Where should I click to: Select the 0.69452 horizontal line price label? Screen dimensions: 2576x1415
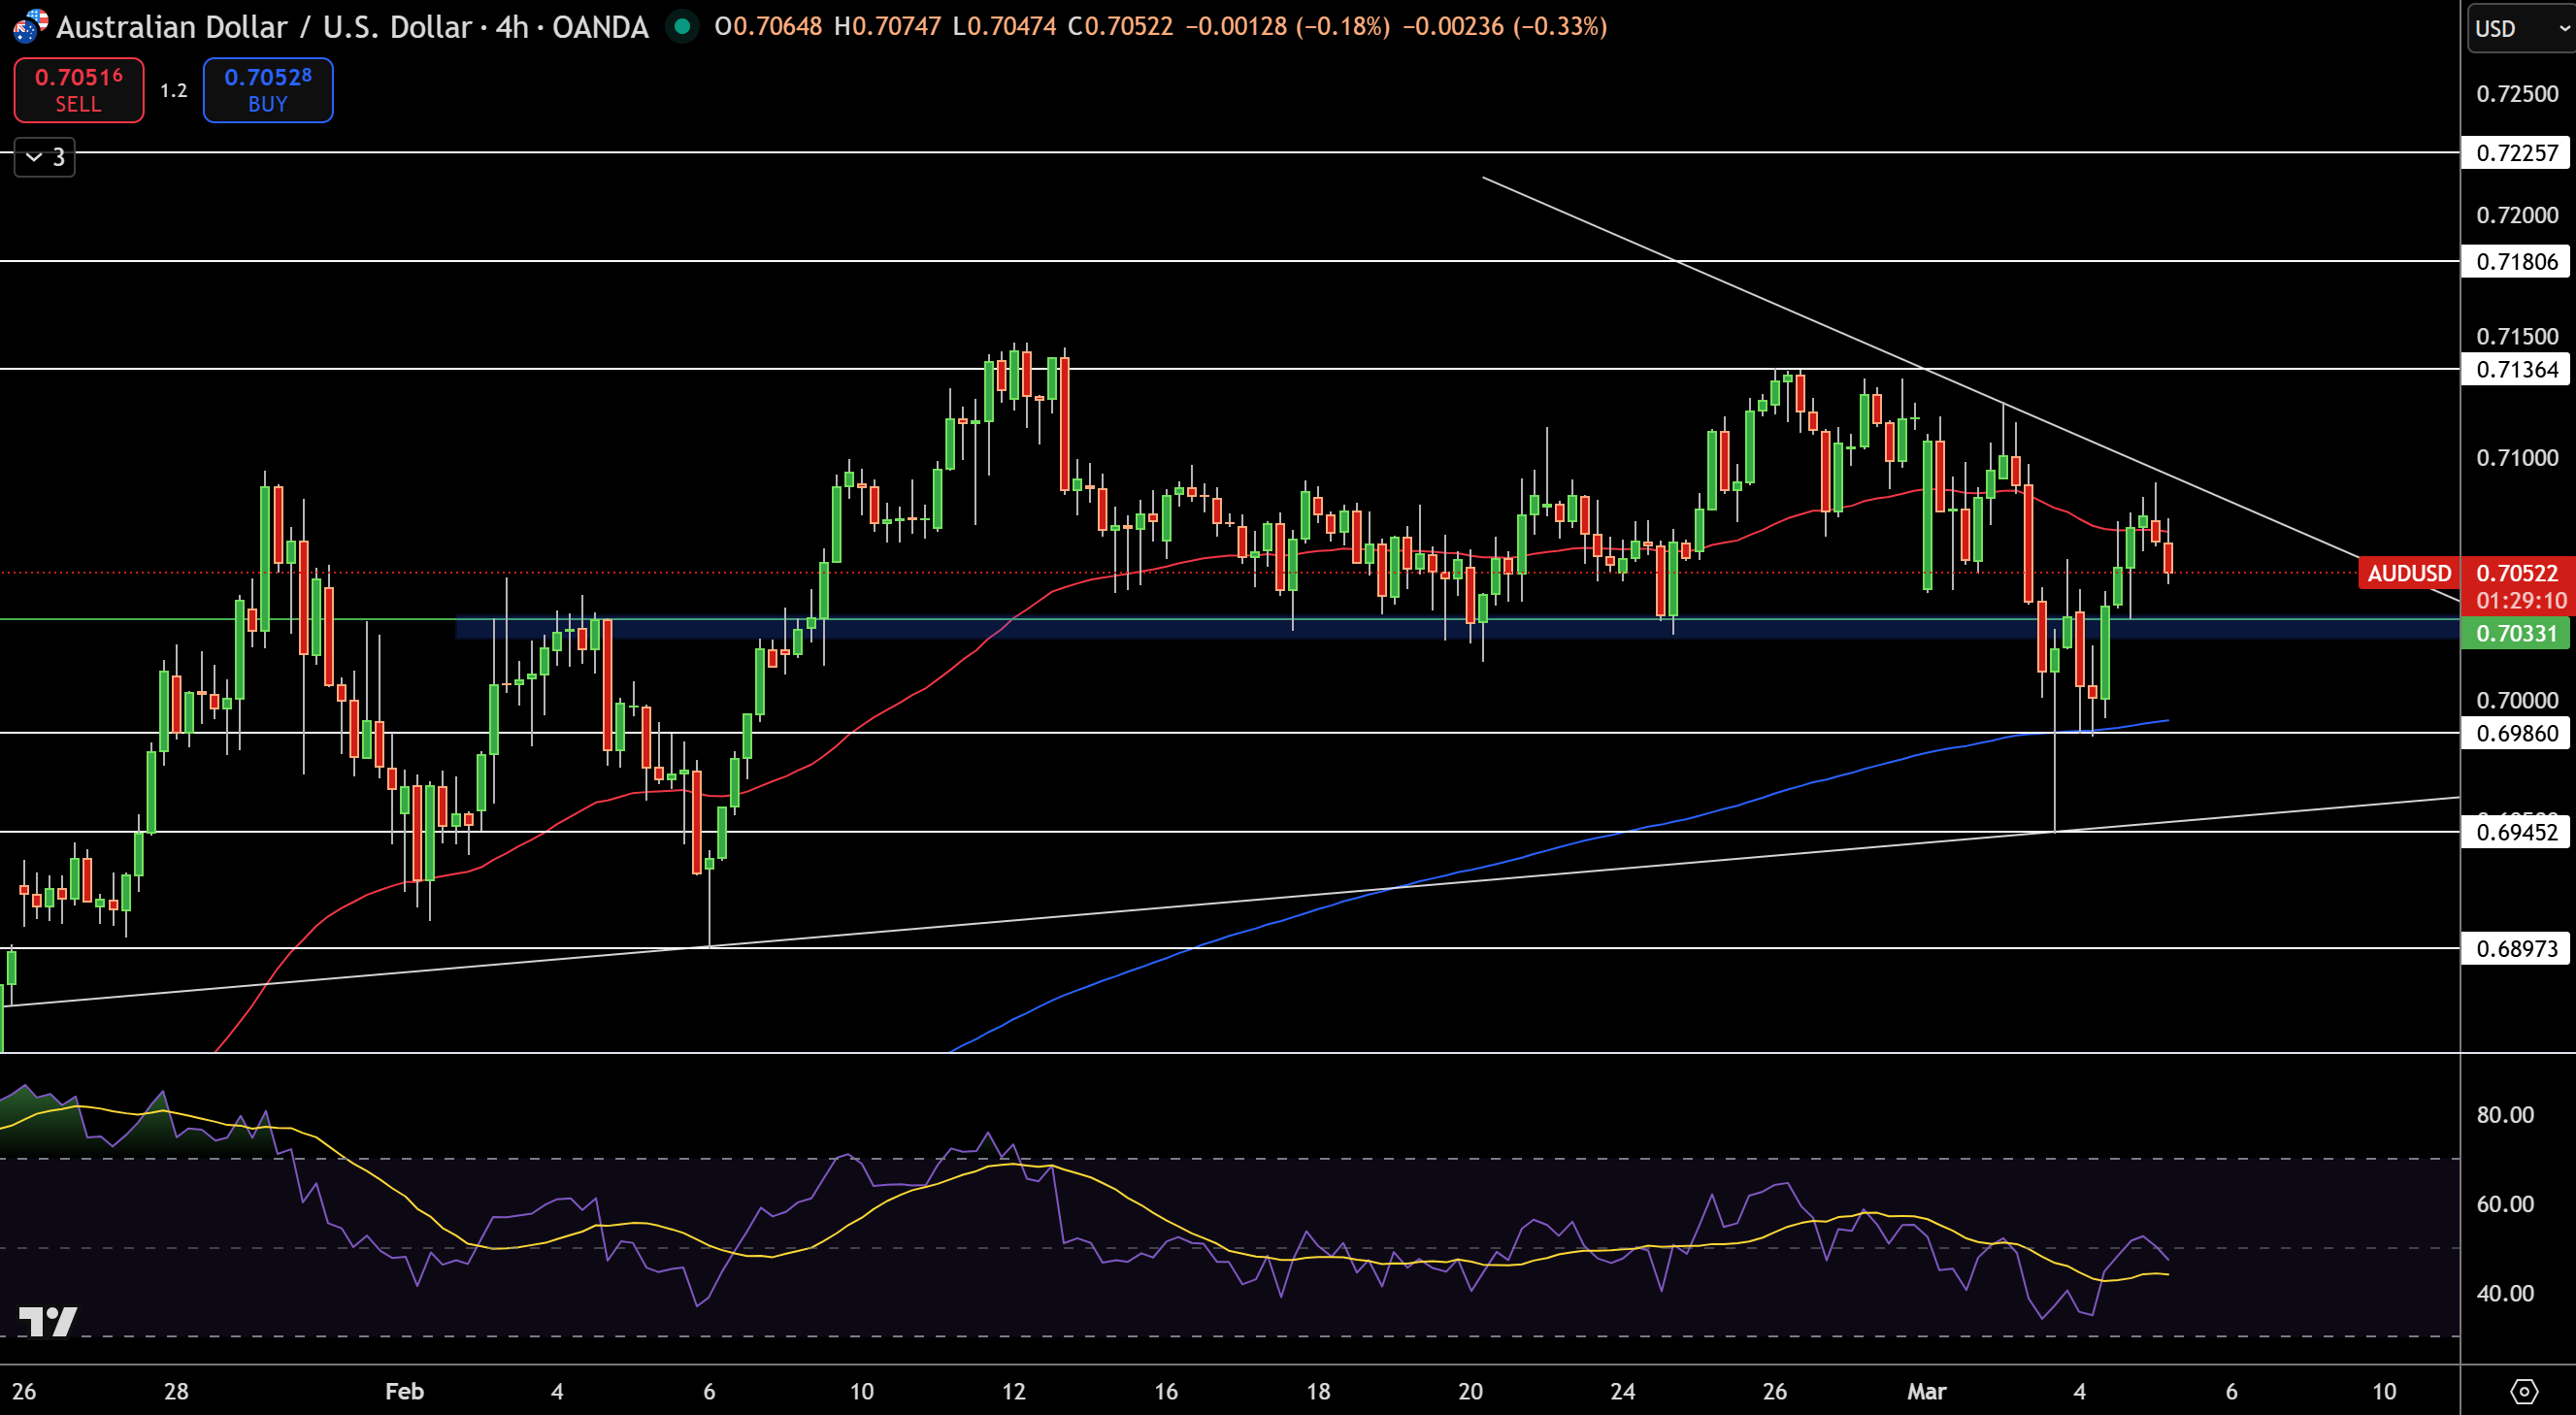point(2516,832)
